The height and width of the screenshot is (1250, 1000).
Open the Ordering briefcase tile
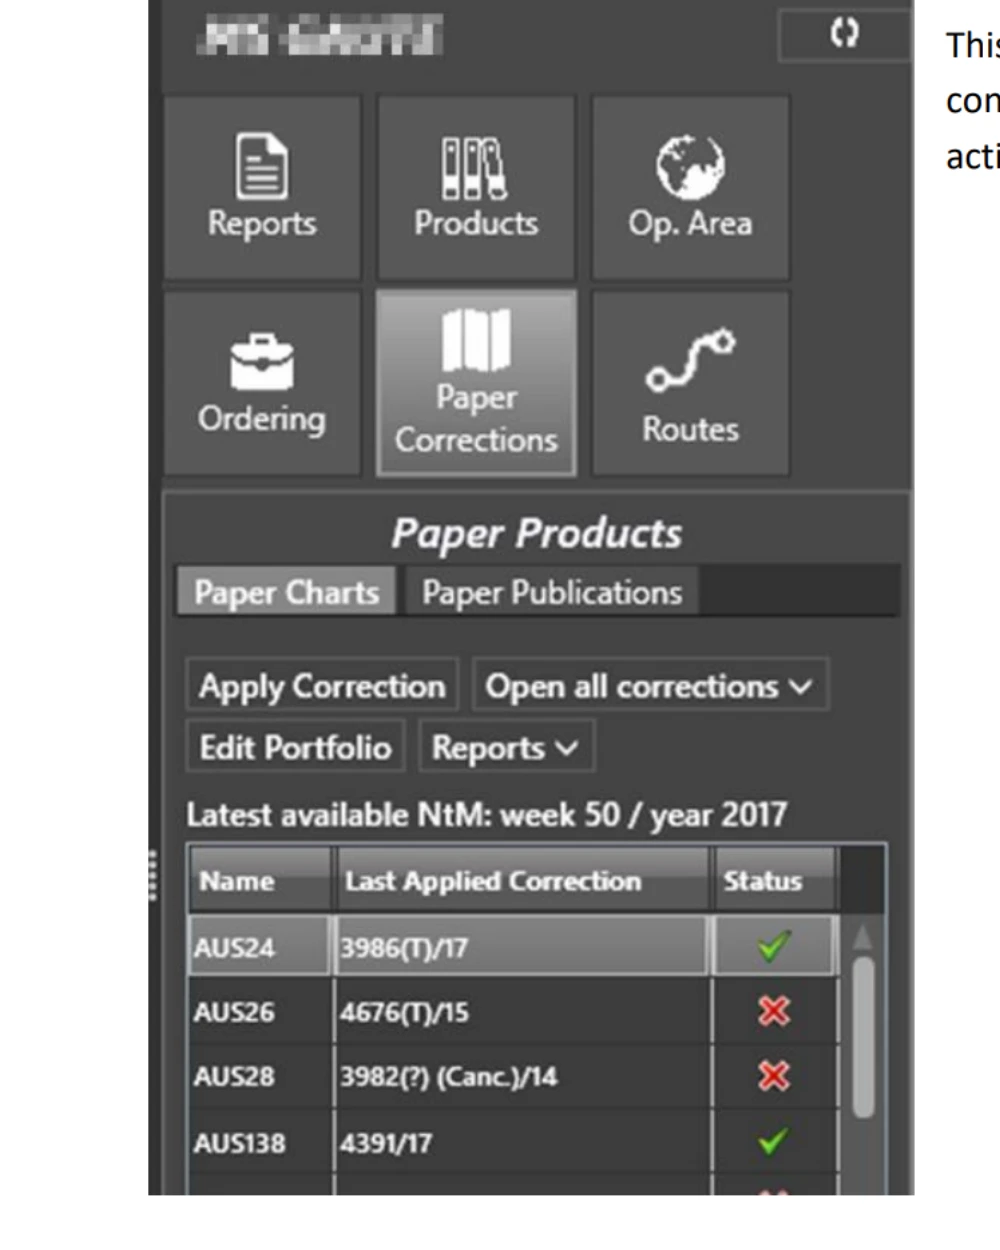(x=262, y=383)
